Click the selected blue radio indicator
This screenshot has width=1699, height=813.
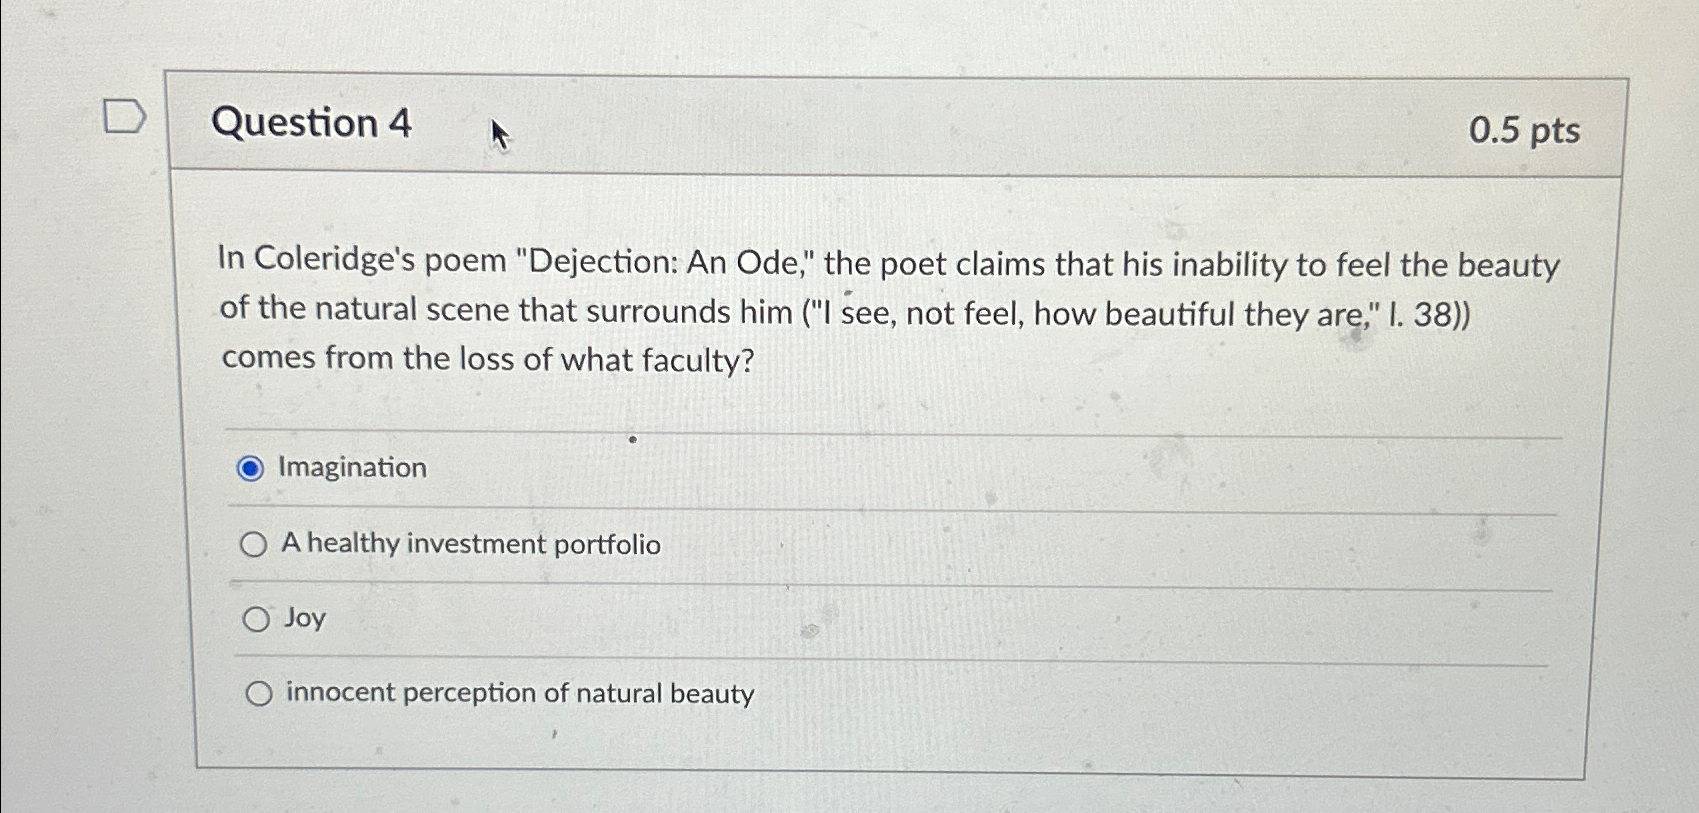coord(250,467)
